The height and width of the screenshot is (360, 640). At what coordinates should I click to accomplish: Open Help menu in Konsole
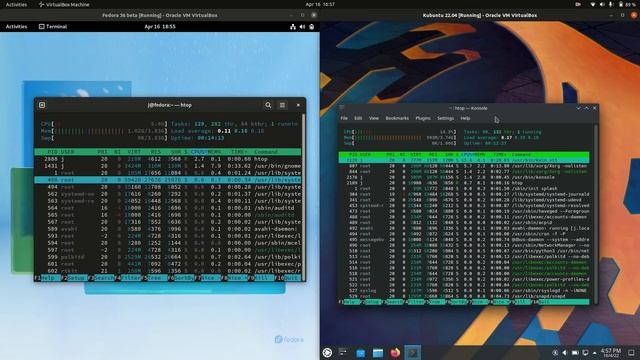[x=465, y=118]
